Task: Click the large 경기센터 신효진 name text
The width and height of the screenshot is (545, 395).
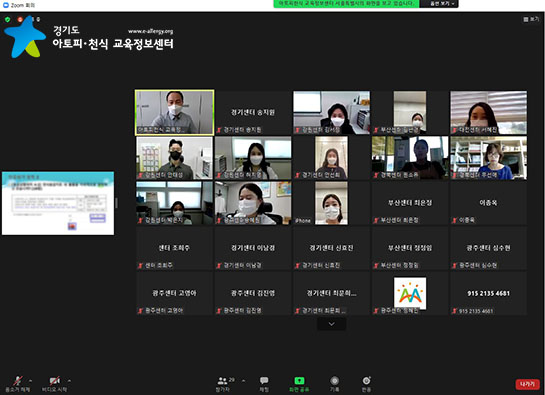Action: point(331,248)
